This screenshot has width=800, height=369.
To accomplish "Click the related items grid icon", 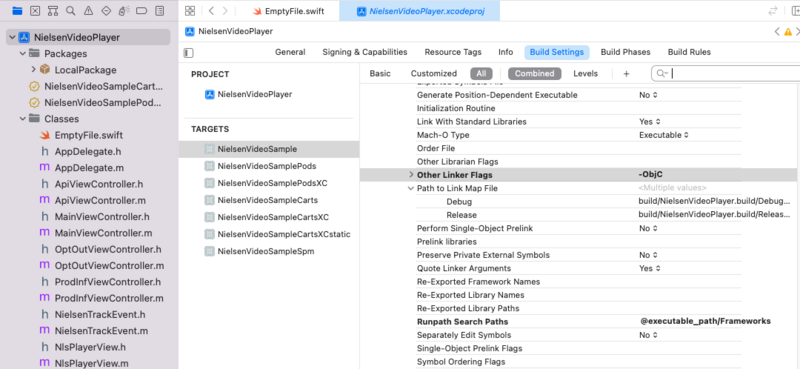I will pyautogui.click(x=190, y=11).
